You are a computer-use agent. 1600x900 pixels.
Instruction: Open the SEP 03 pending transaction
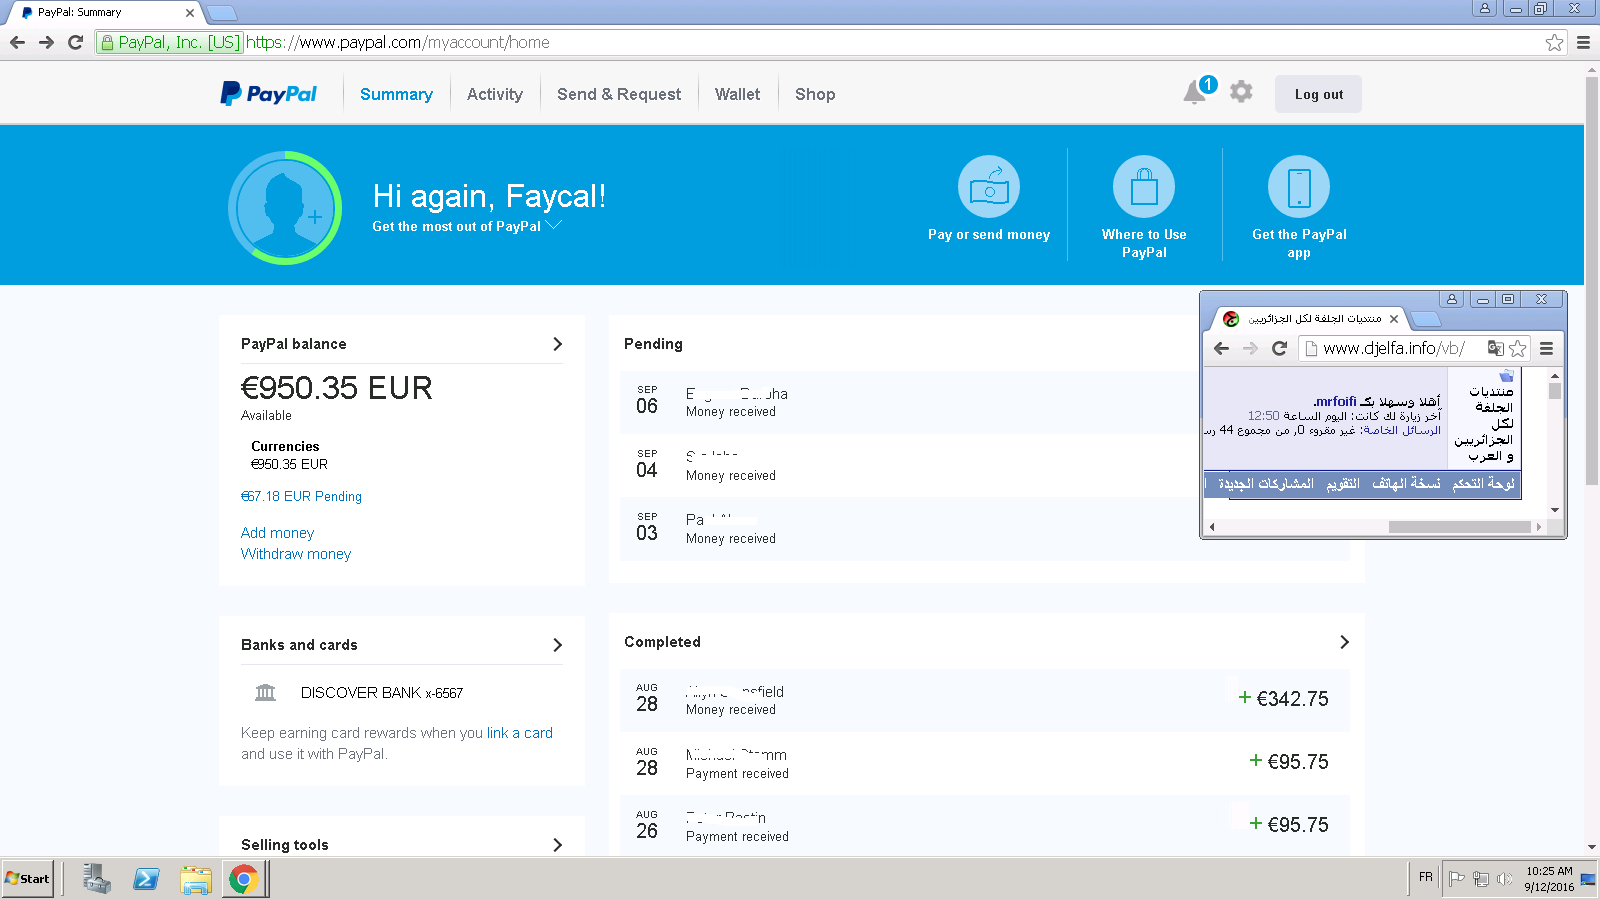pos(985,528)
